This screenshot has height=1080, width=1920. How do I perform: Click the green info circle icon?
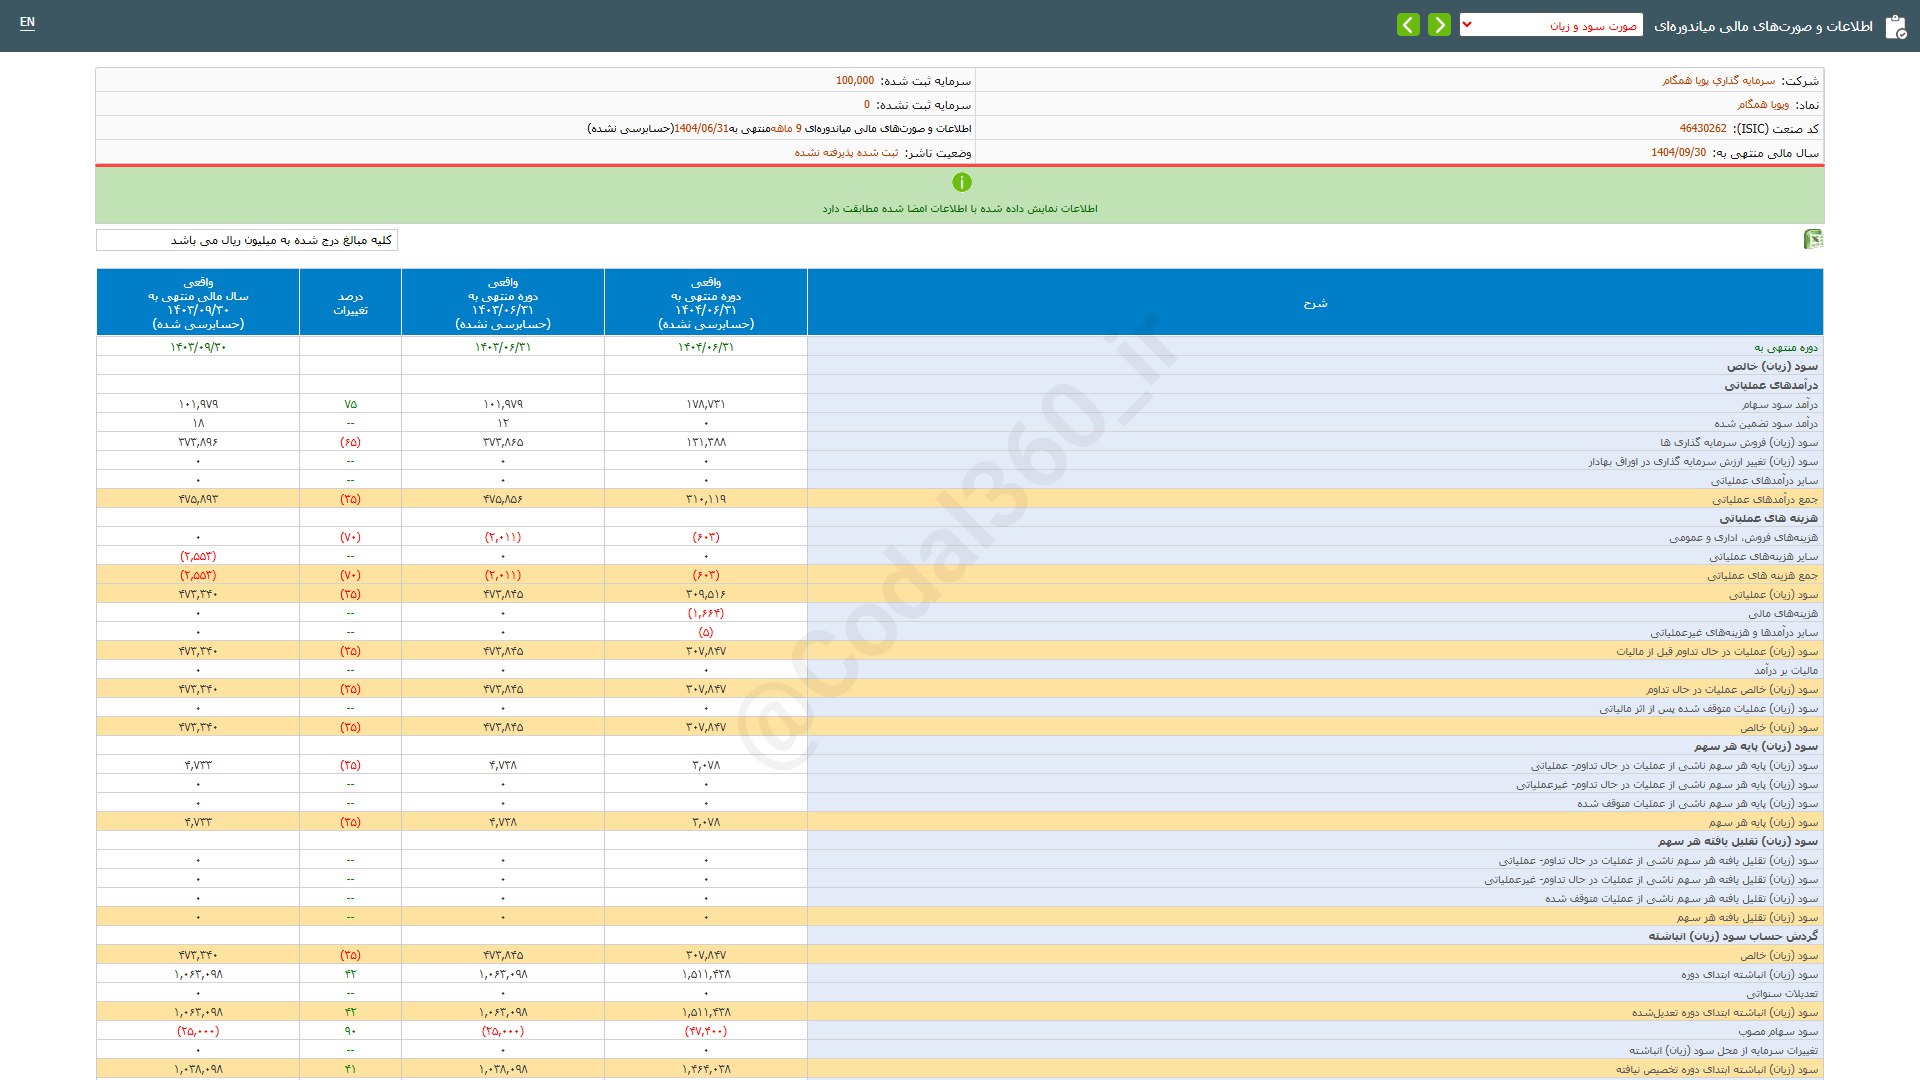pos(961,182)
